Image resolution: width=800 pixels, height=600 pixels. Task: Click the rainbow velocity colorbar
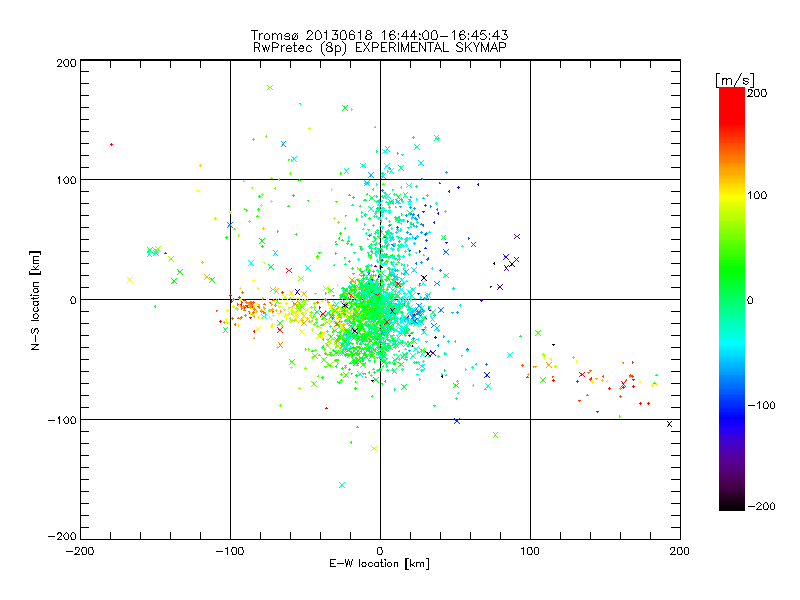coord(732,299)
